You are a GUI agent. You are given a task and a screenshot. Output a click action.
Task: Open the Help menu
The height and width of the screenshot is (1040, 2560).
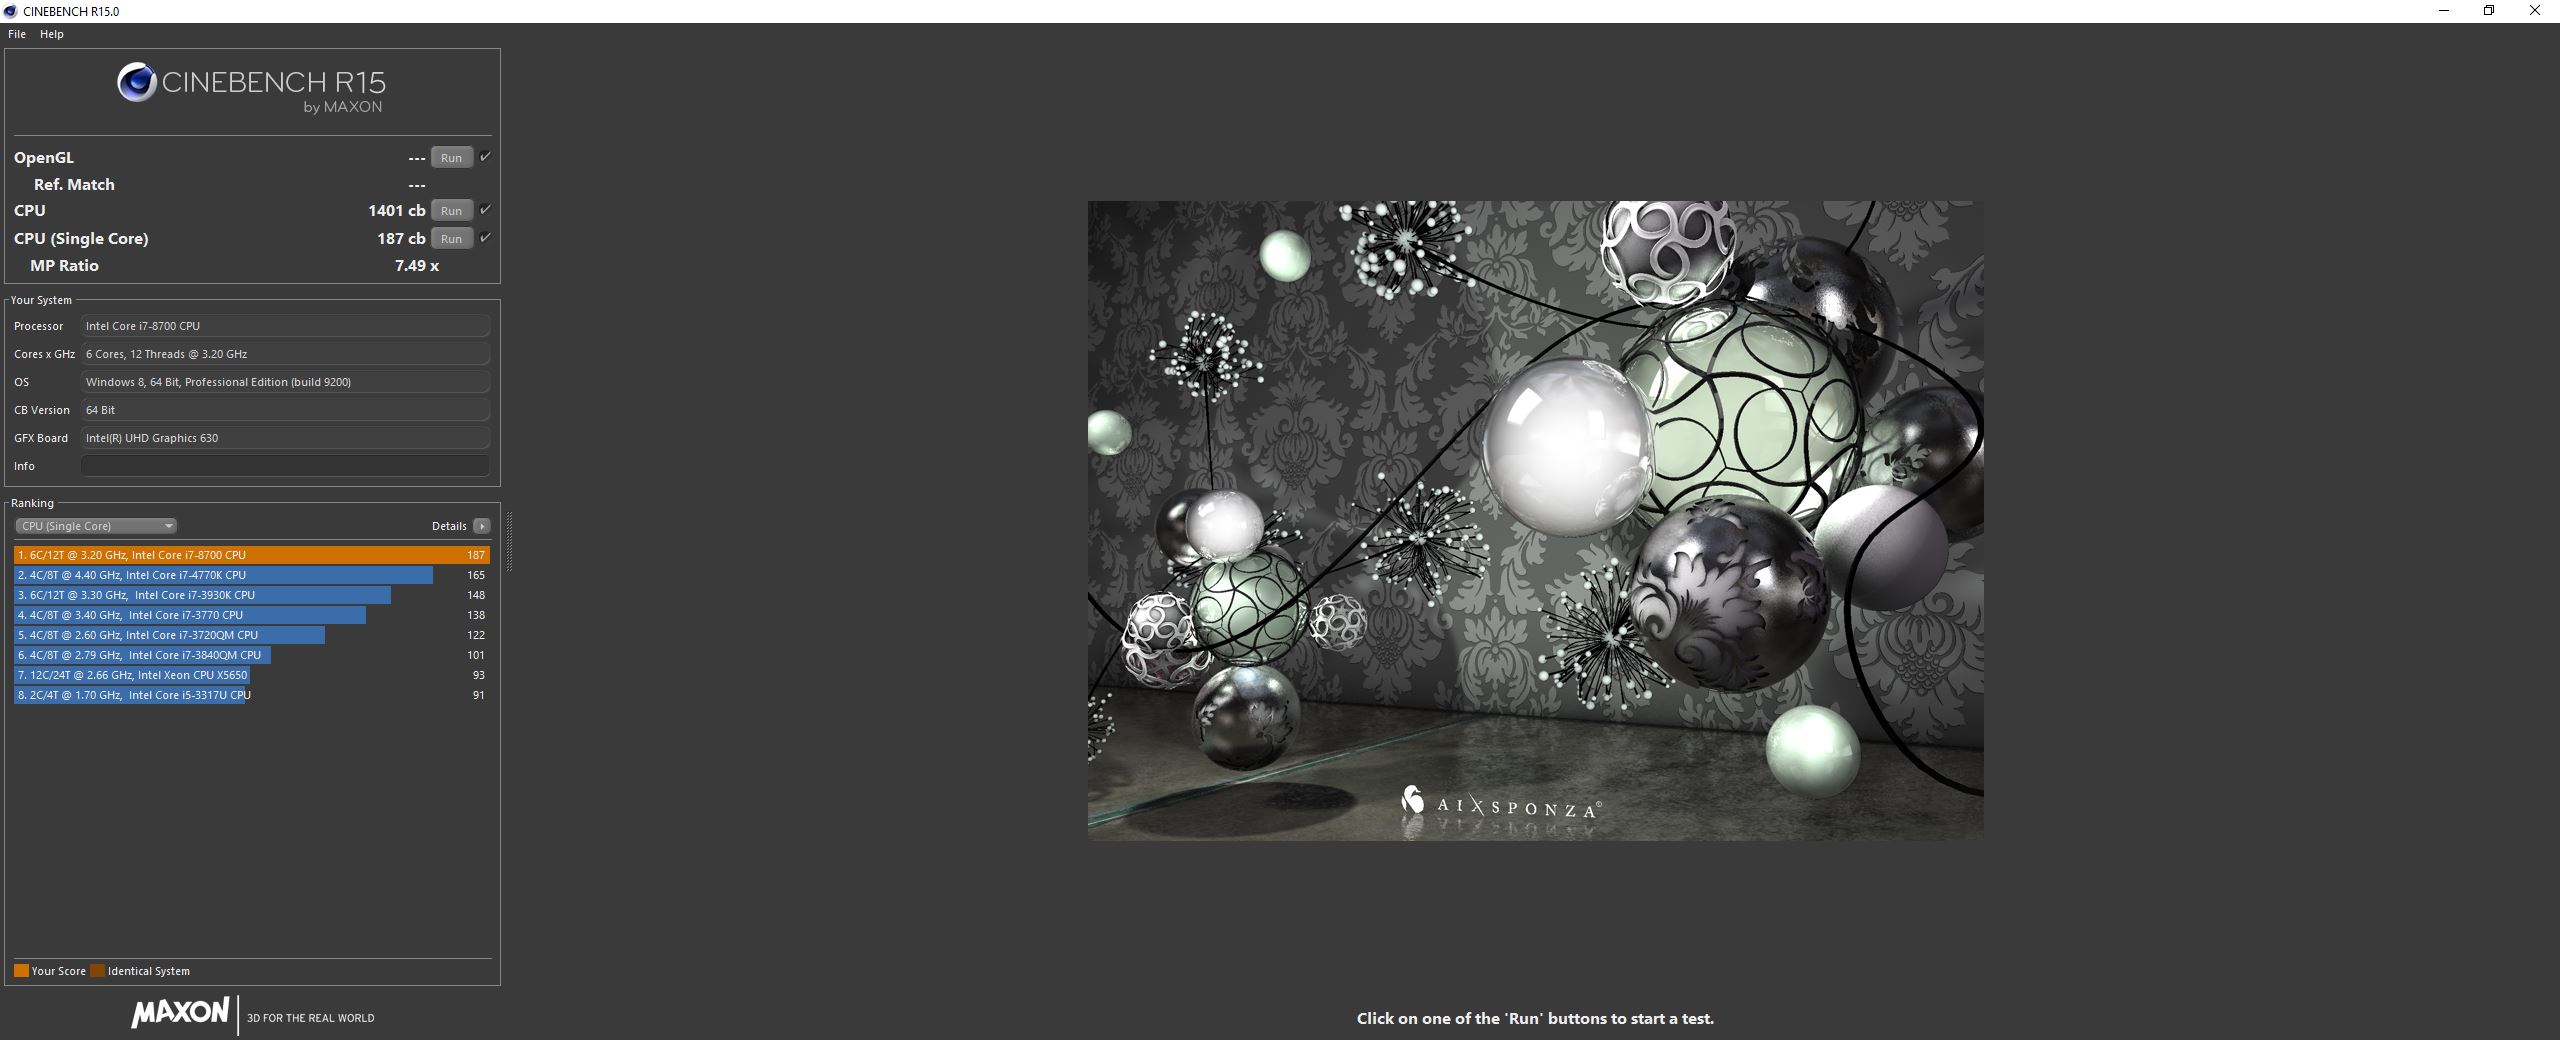pos(52,34)
